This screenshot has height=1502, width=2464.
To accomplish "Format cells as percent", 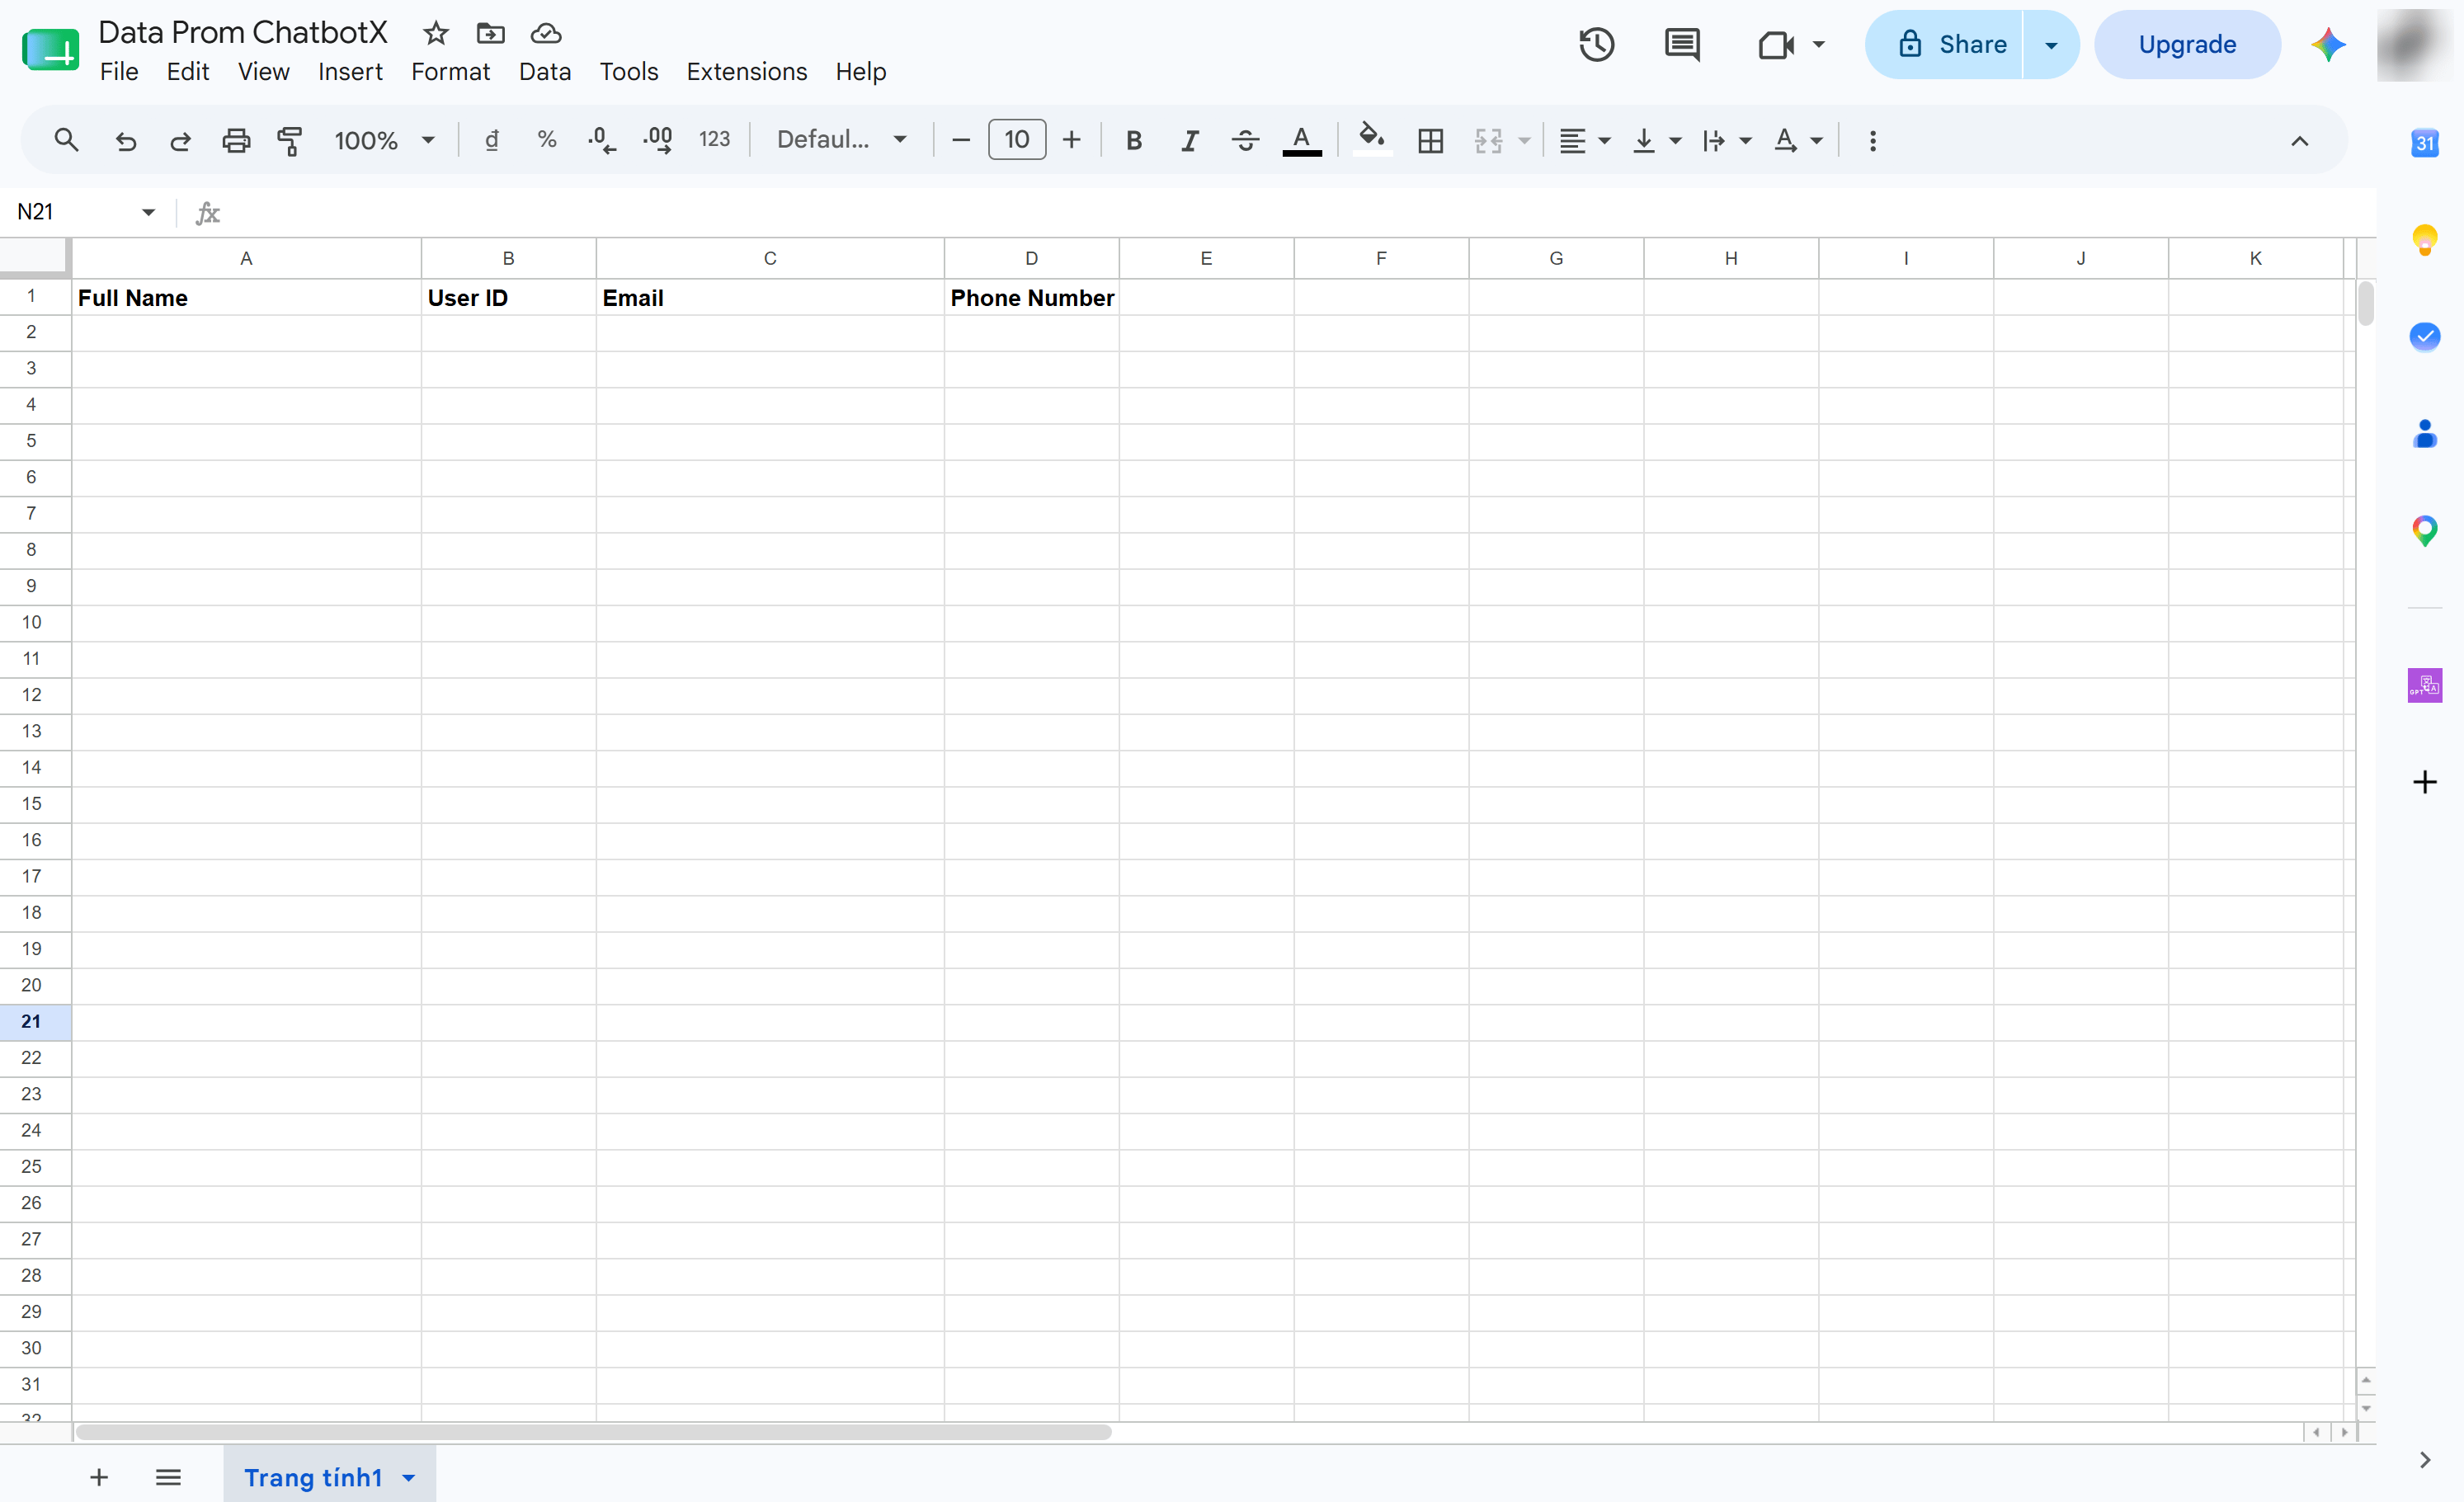I will point(547,140).
